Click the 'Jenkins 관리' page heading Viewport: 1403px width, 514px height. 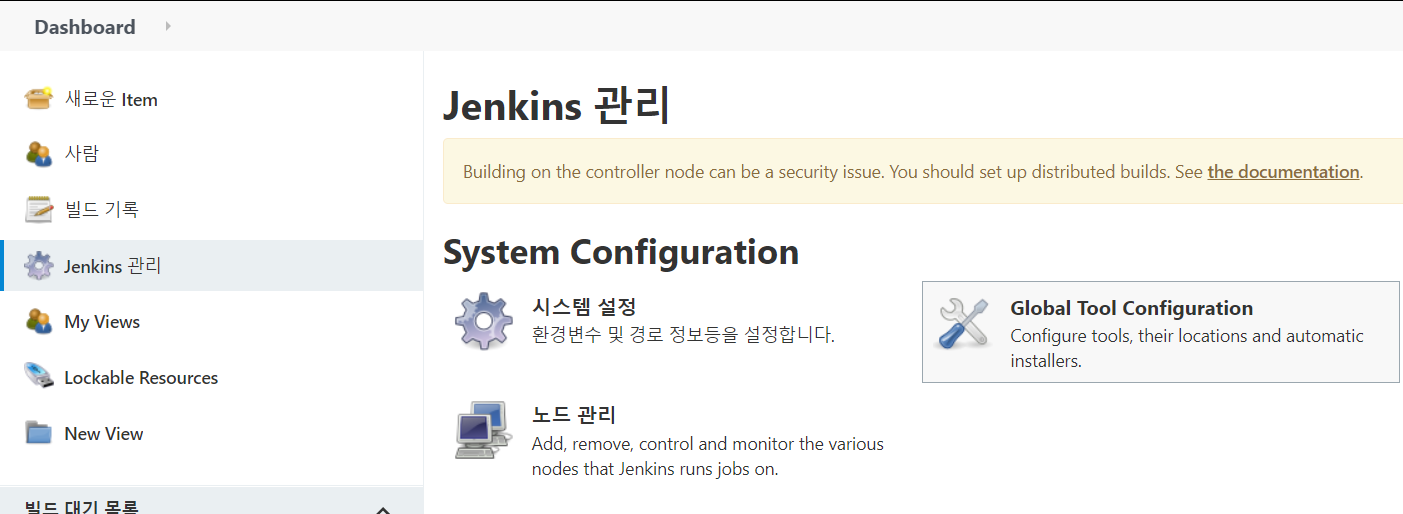coord(556,105)
